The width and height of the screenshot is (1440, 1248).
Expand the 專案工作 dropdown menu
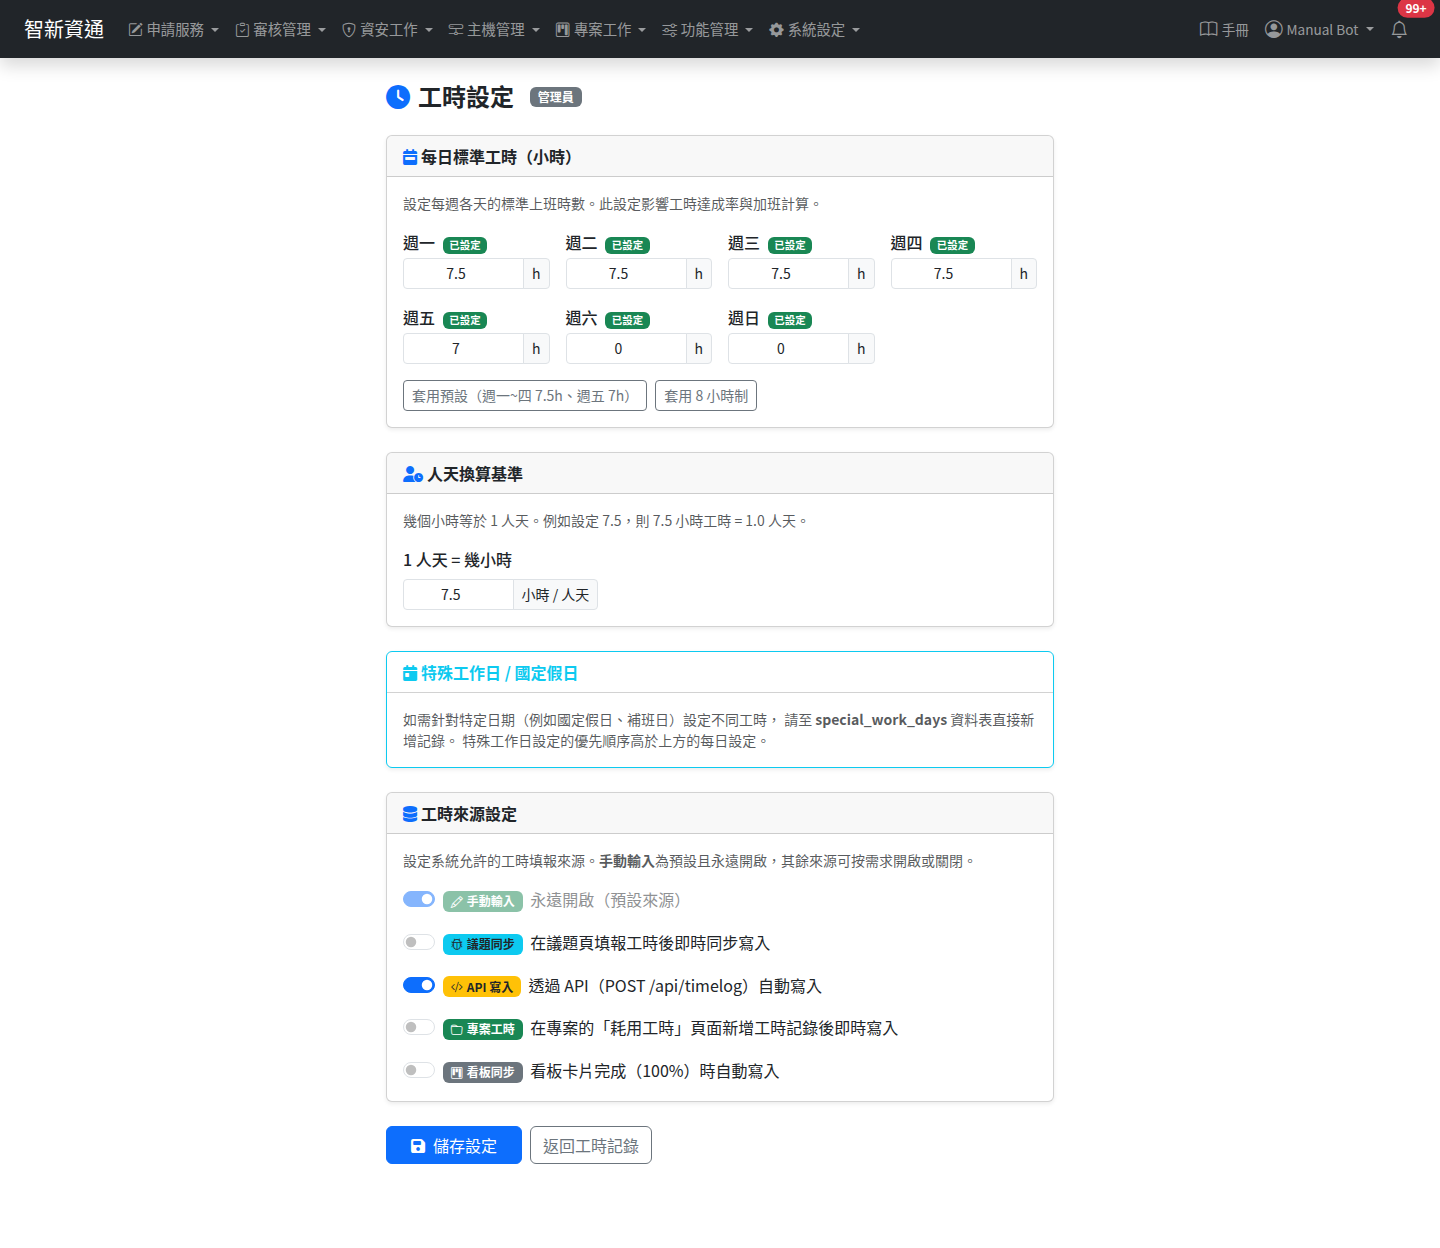coord(601,30)
